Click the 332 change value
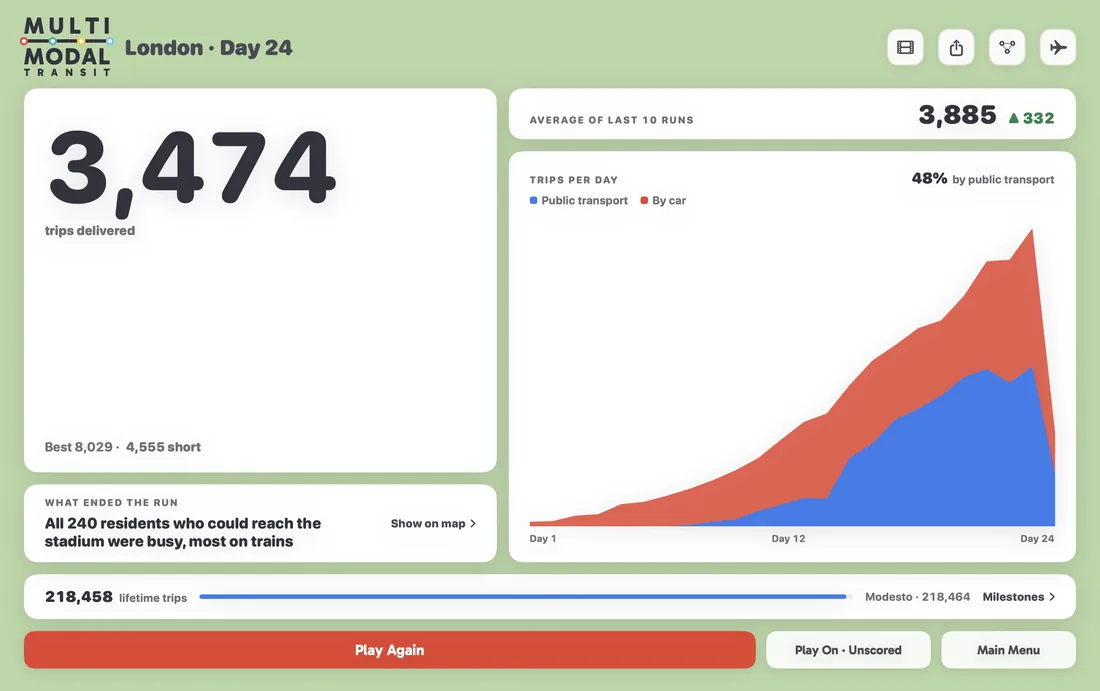Screen dimensions: 1100x691 pyautogui.click(x=1038, y=118)
